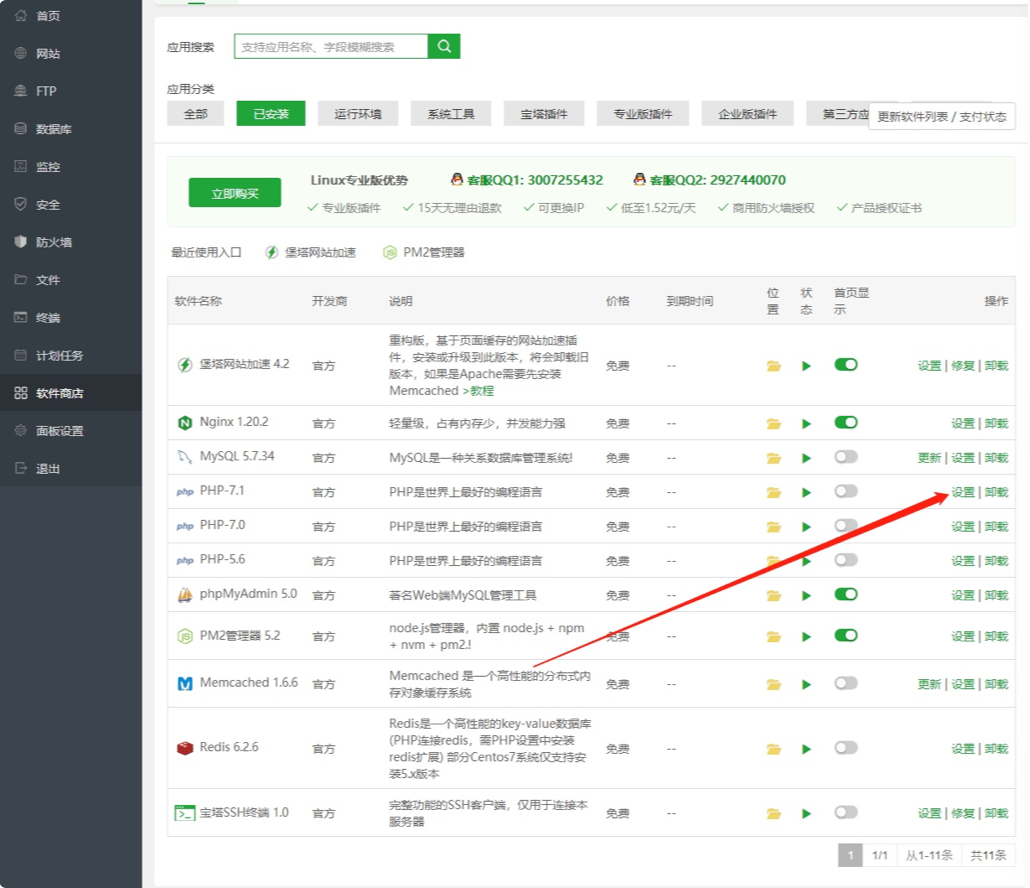Image resolution: width=1030 pixels, height=888 pixels.
Task: Open 防火墙 shield icon in sidebar
Action: point(21,242)
